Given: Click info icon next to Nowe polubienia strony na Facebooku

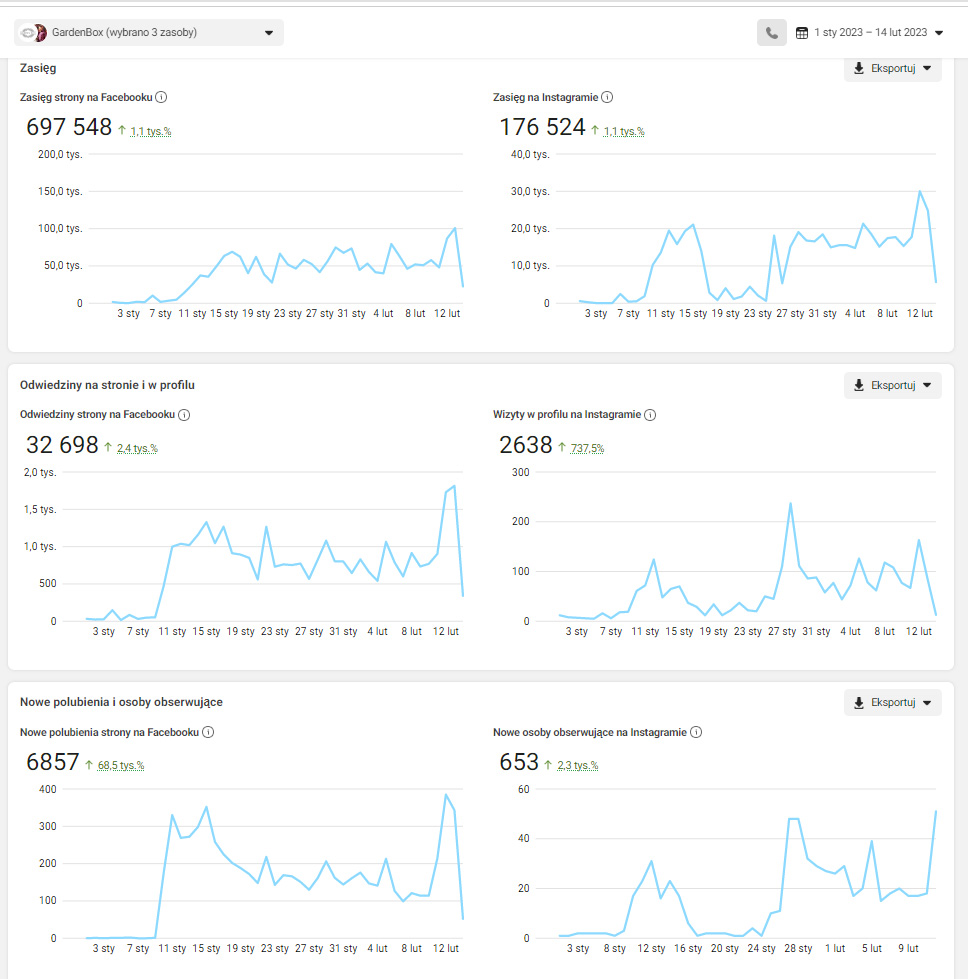Looking at the screenshot, I should point(208,732).
